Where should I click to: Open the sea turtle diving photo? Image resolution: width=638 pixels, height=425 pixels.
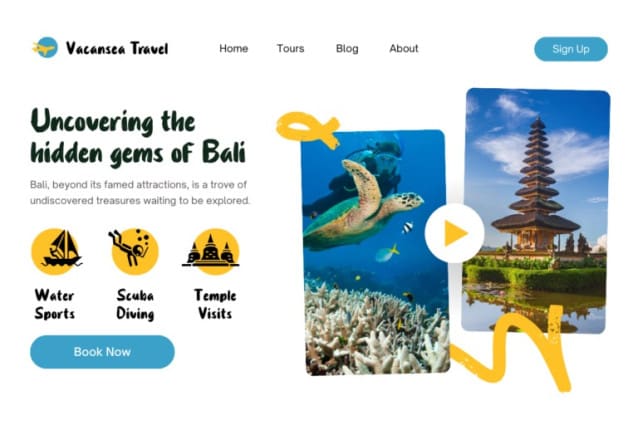click(375, 252)
